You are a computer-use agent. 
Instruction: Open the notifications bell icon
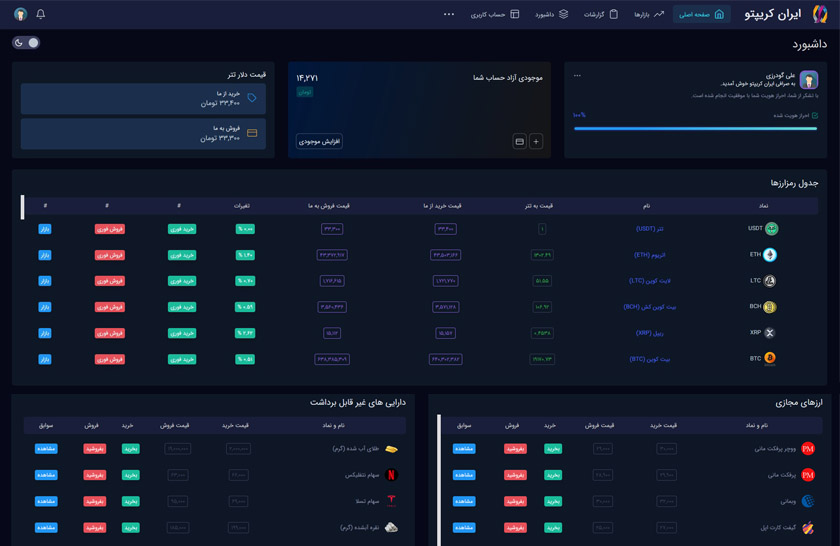point(41,14)
